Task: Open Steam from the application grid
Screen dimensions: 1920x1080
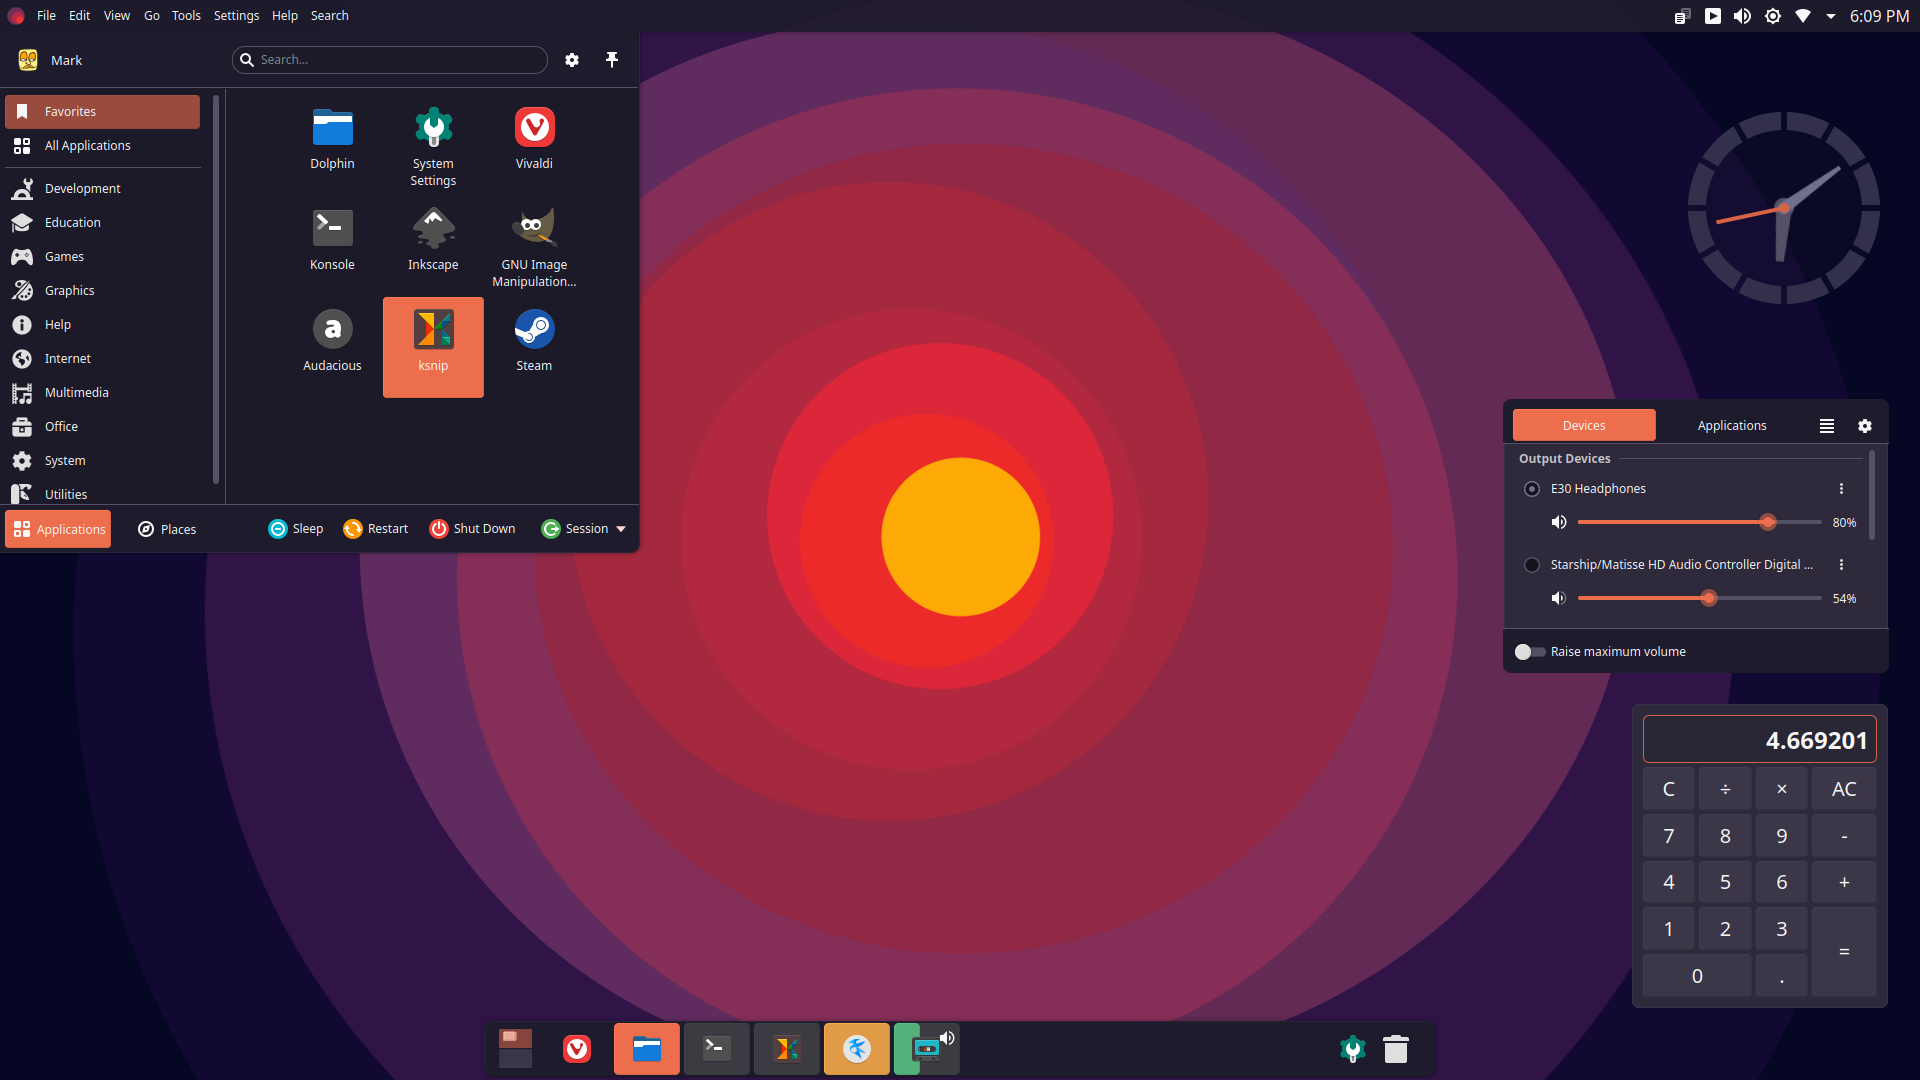Action: (x=534, y=340)
